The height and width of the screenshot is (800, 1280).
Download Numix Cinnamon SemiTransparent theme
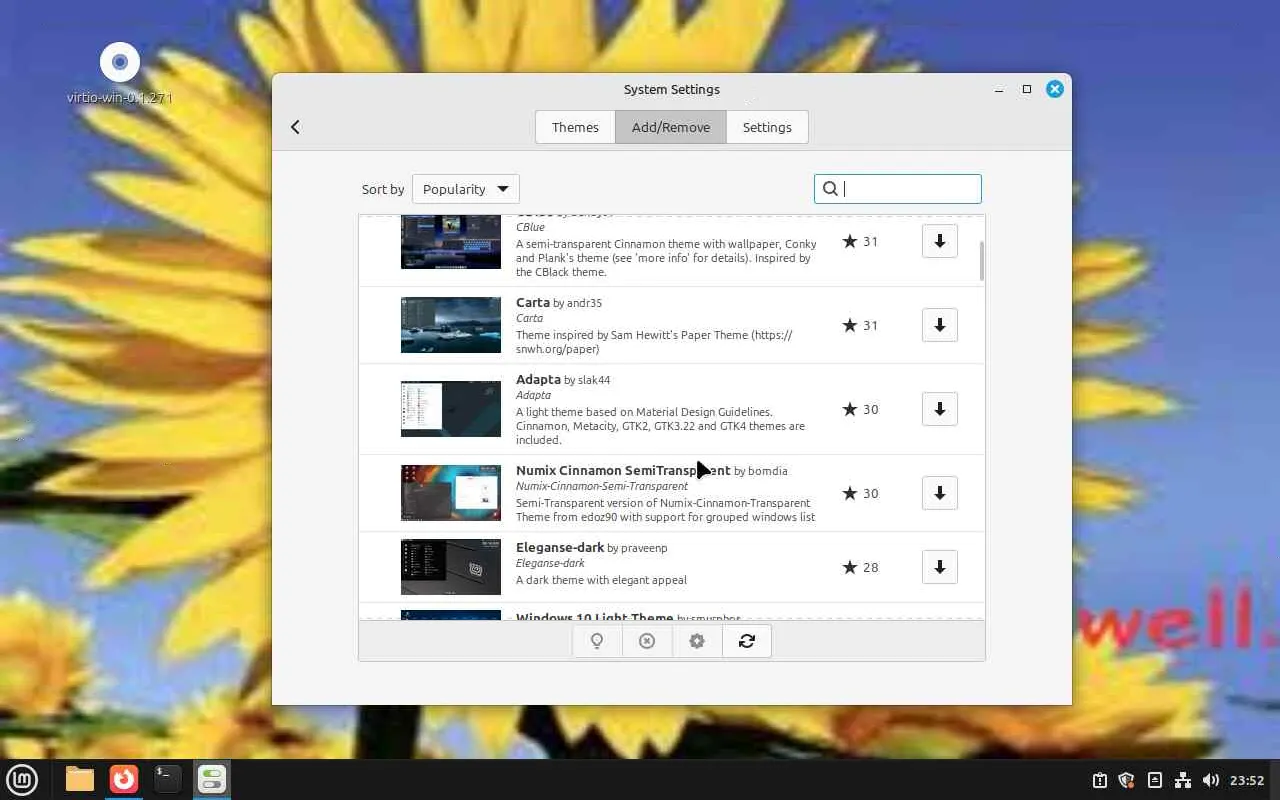[x=940, y=493]
